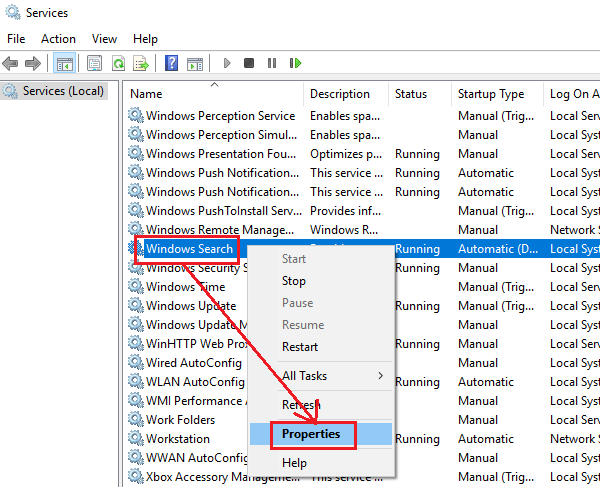The width and height of the screenshot is (600, 487).
Task: Click the Export List toolbar icon
Action: pyautogui.click(x=140, y=63)
